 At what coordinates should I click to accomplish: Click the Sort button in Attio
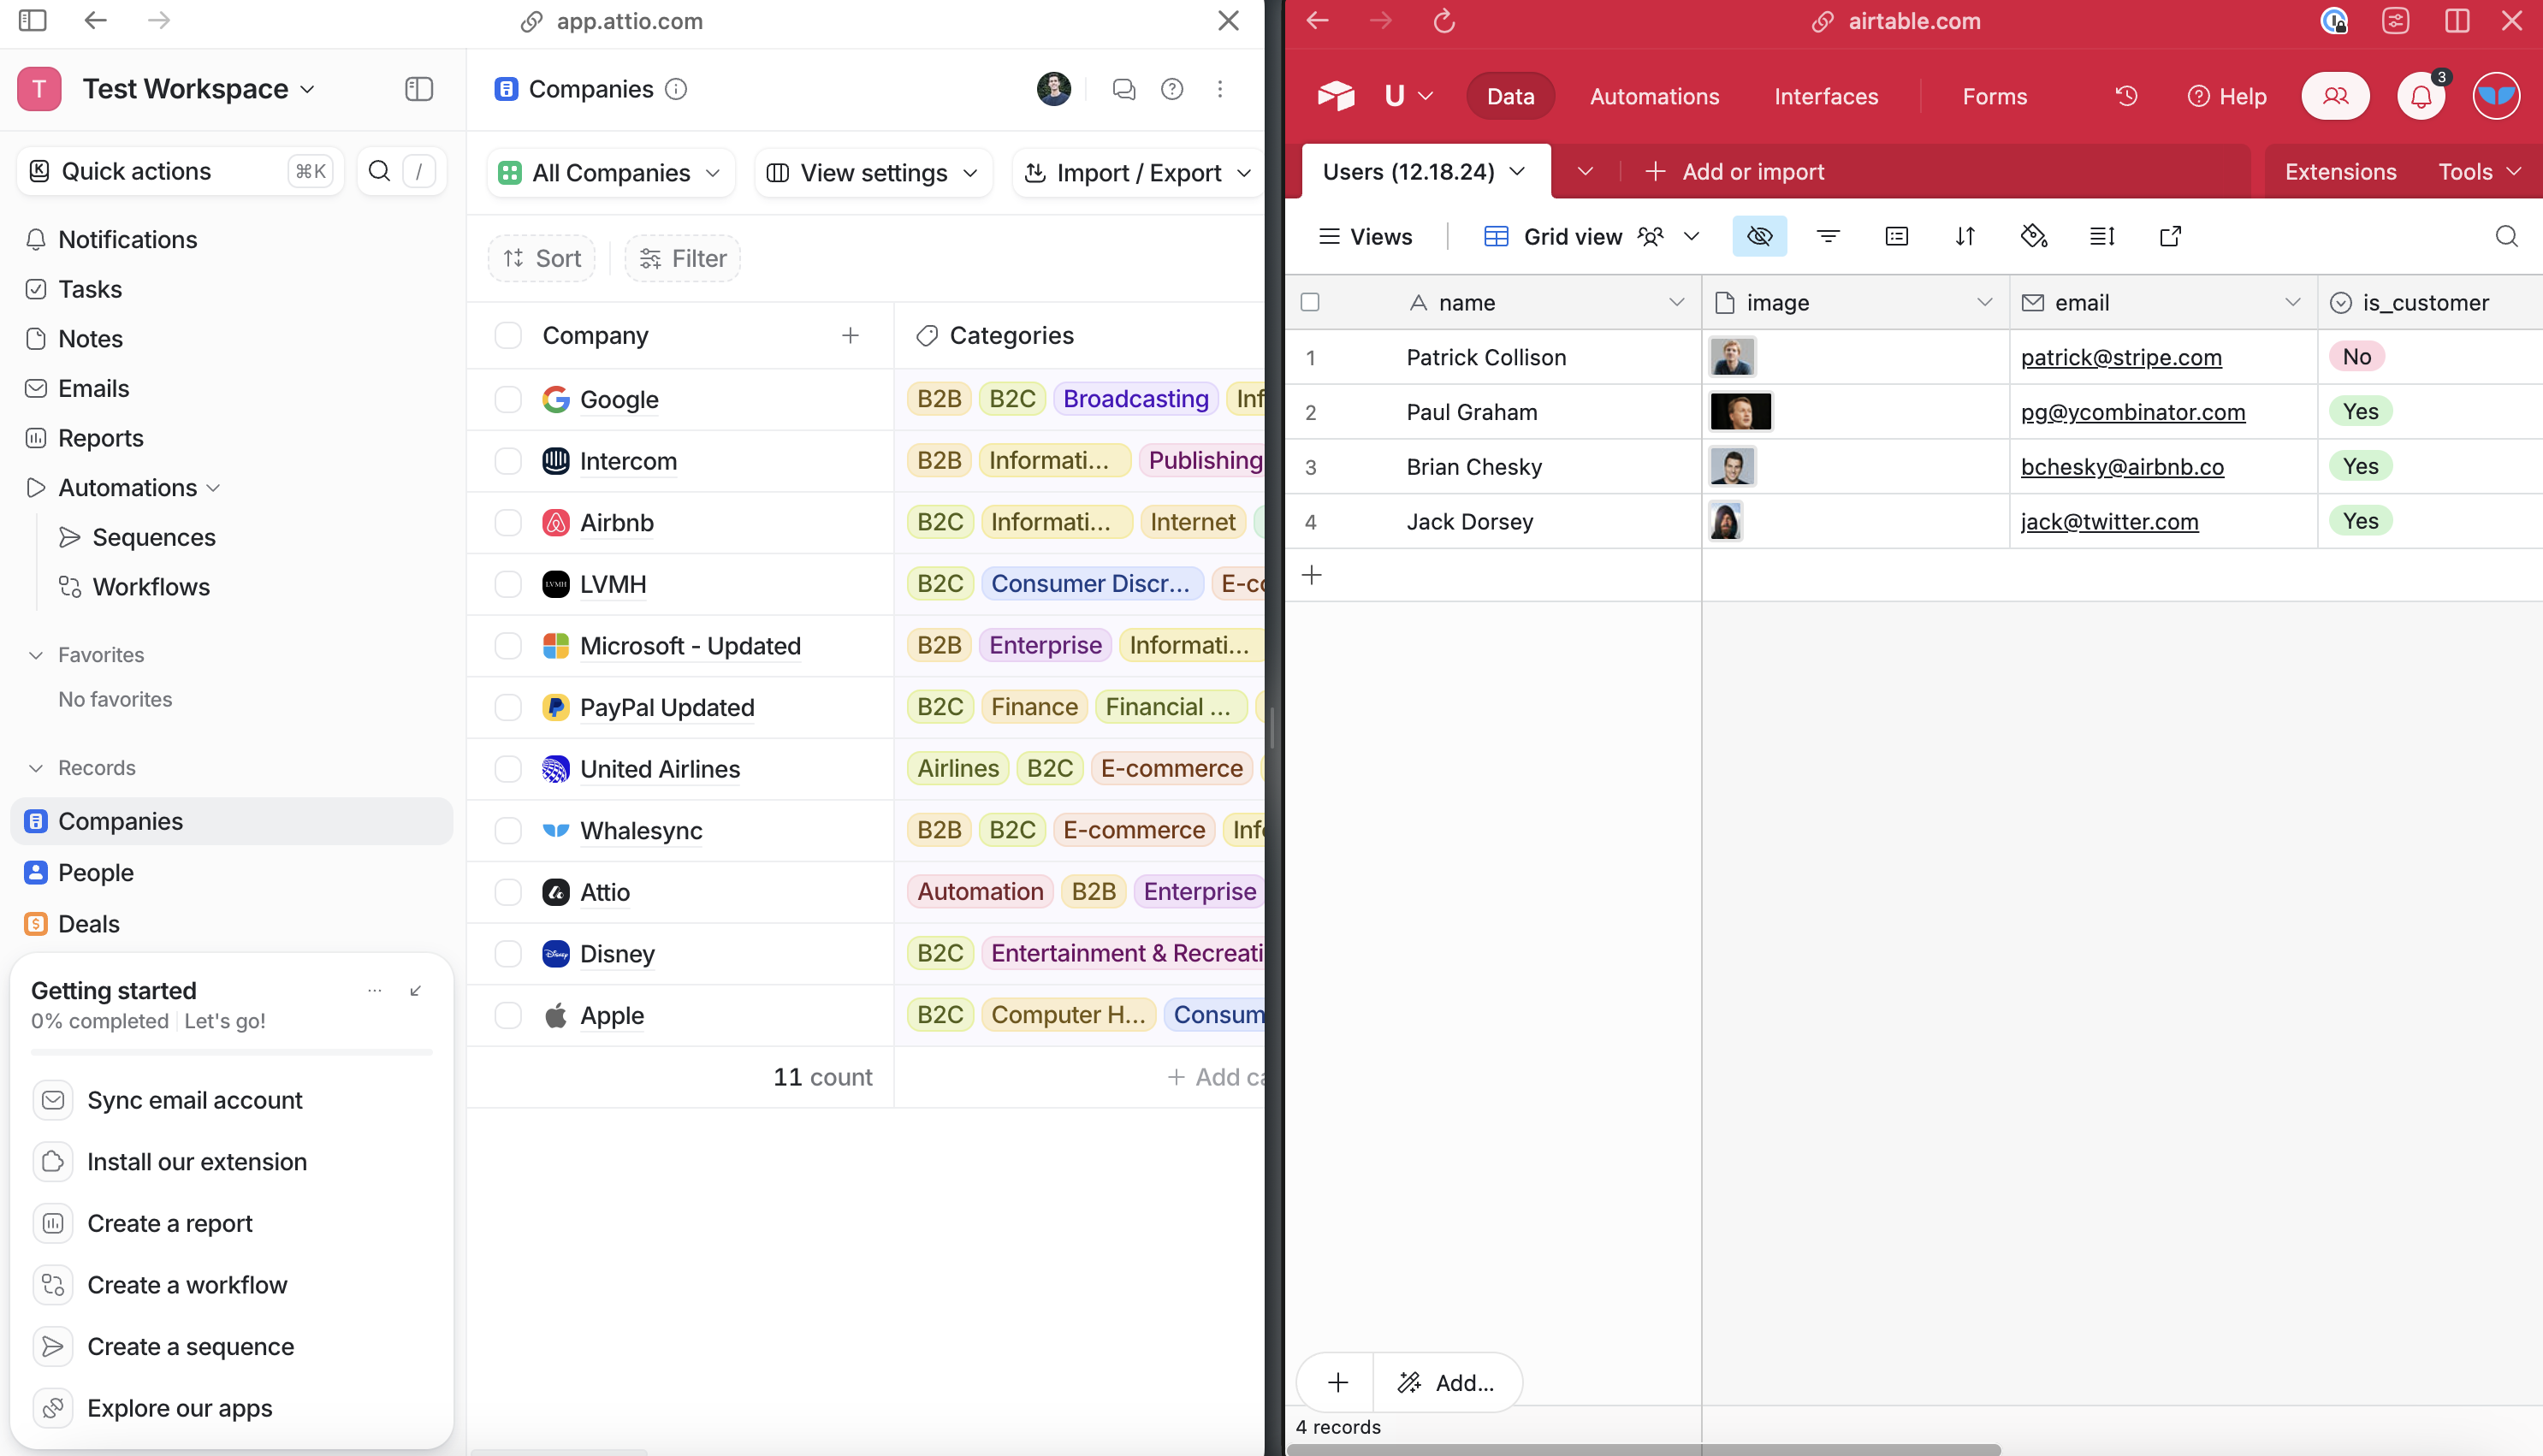[542, 259]
